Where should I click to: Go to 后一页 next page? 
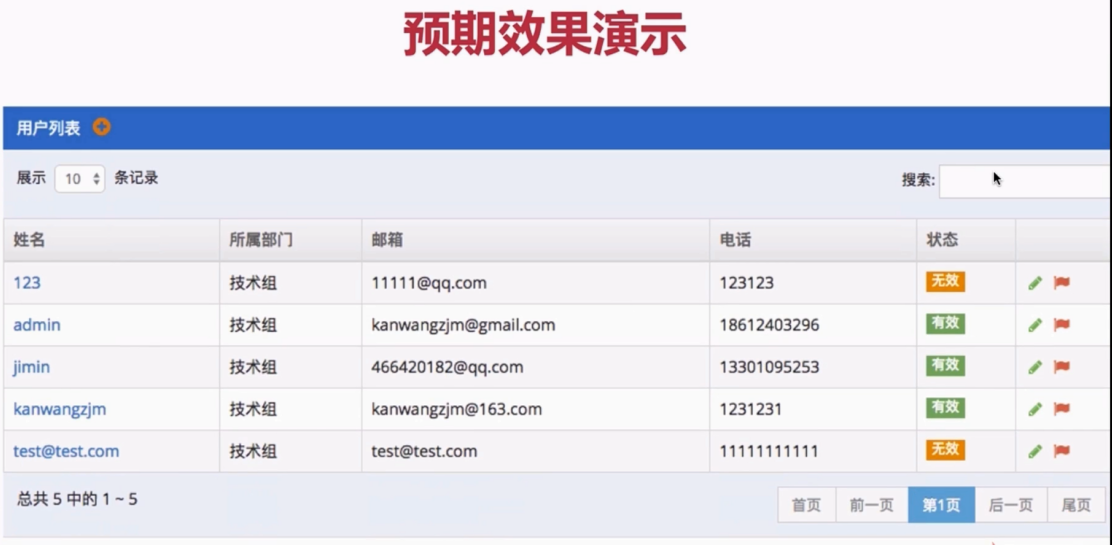click(x=1011, y=505)
